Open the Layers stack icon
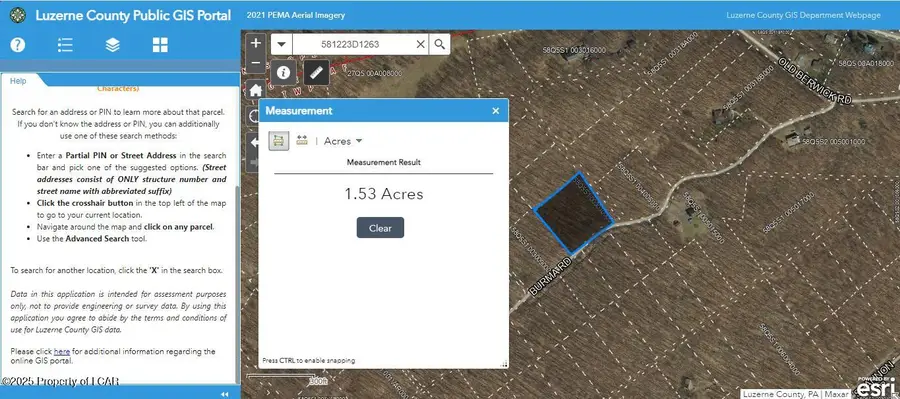This screenshot has width=900, height=399. click(112, 45)
